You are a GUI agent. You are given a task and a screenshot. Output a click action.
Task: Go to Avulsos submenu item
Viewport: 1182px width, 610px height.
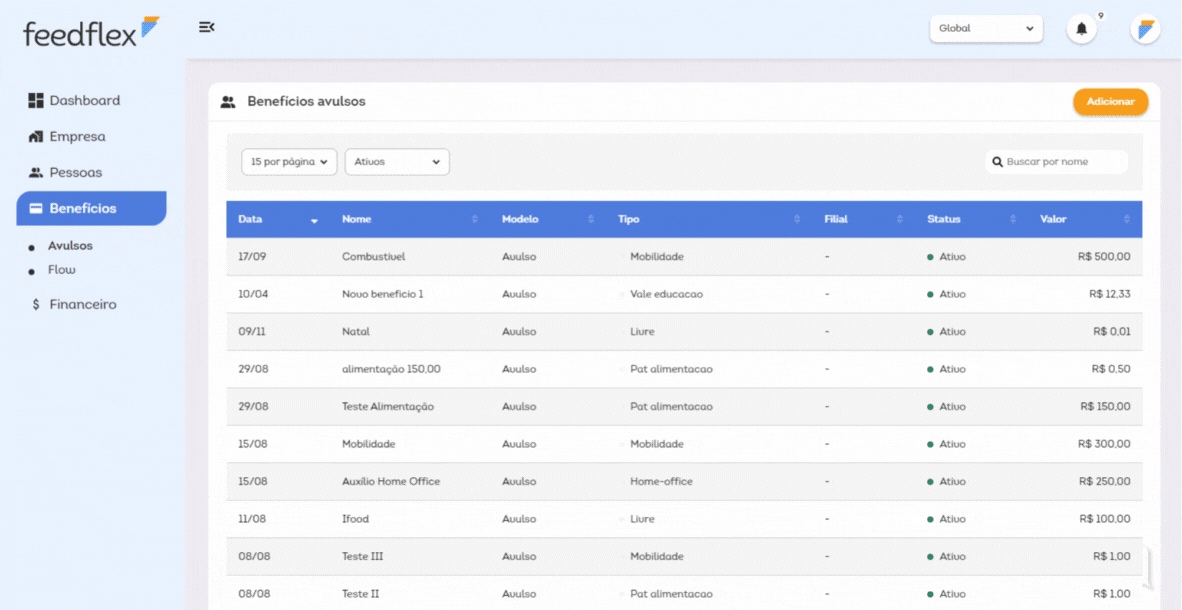tap(70, 246)
